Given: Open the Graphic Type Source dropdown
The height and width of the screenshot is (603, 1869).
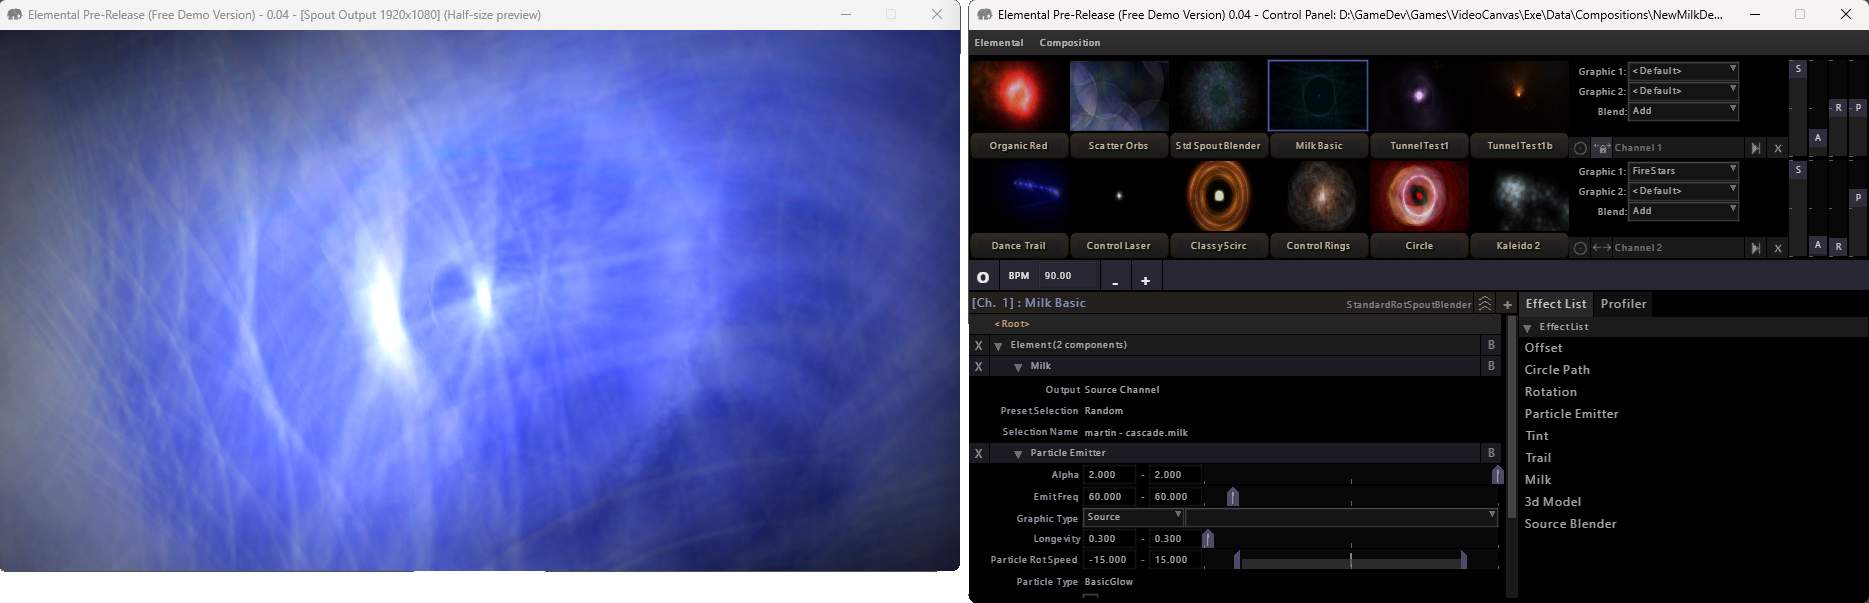Looking at the screenshot, I should (1133, 517).
